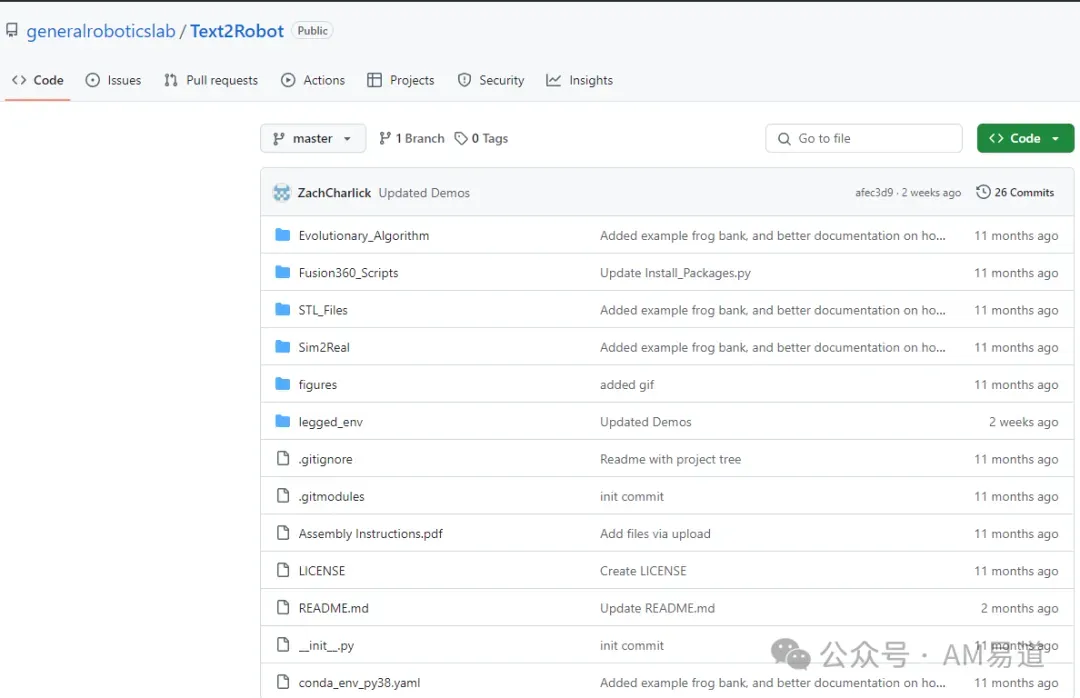
Task: Open the 26 Commits history link
Action: (1015, 192)
